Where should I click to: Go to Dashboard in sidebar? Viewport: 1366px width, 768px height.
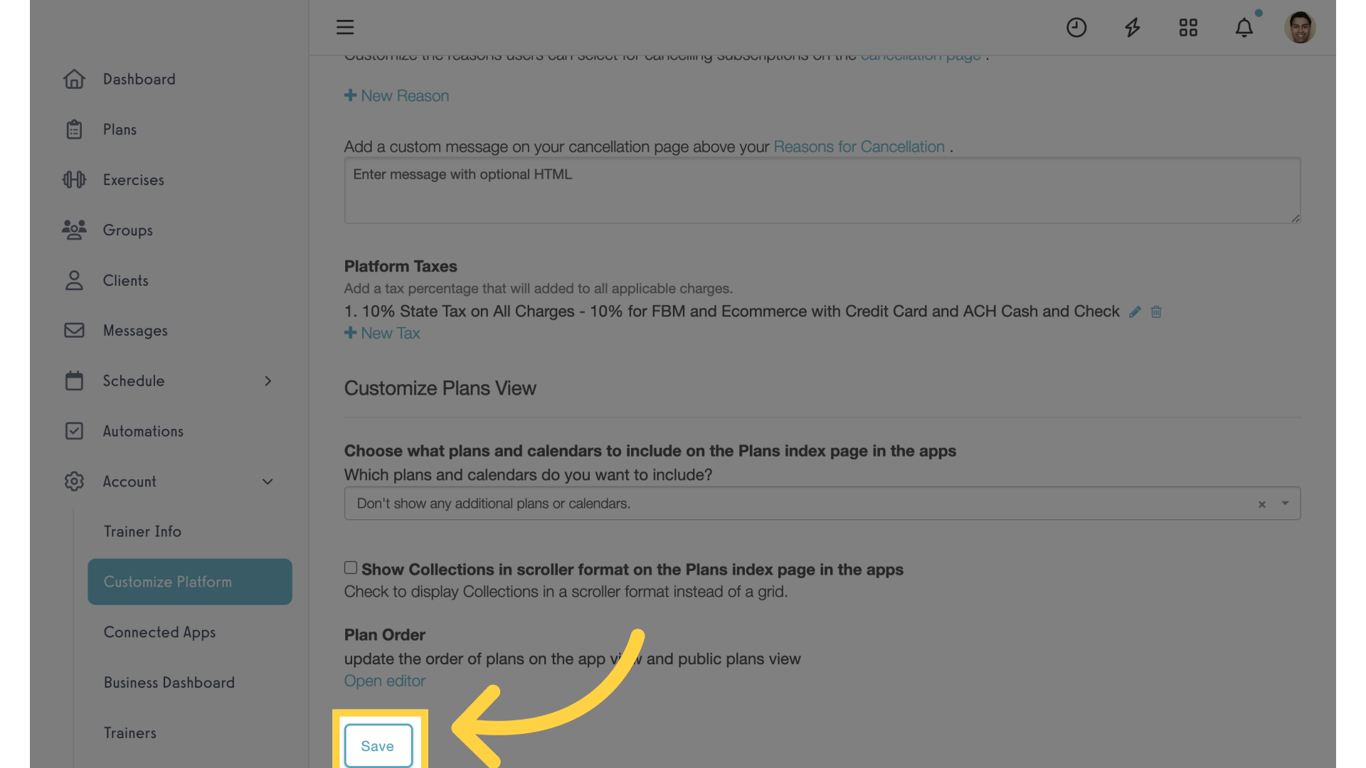tap(139, 79)
